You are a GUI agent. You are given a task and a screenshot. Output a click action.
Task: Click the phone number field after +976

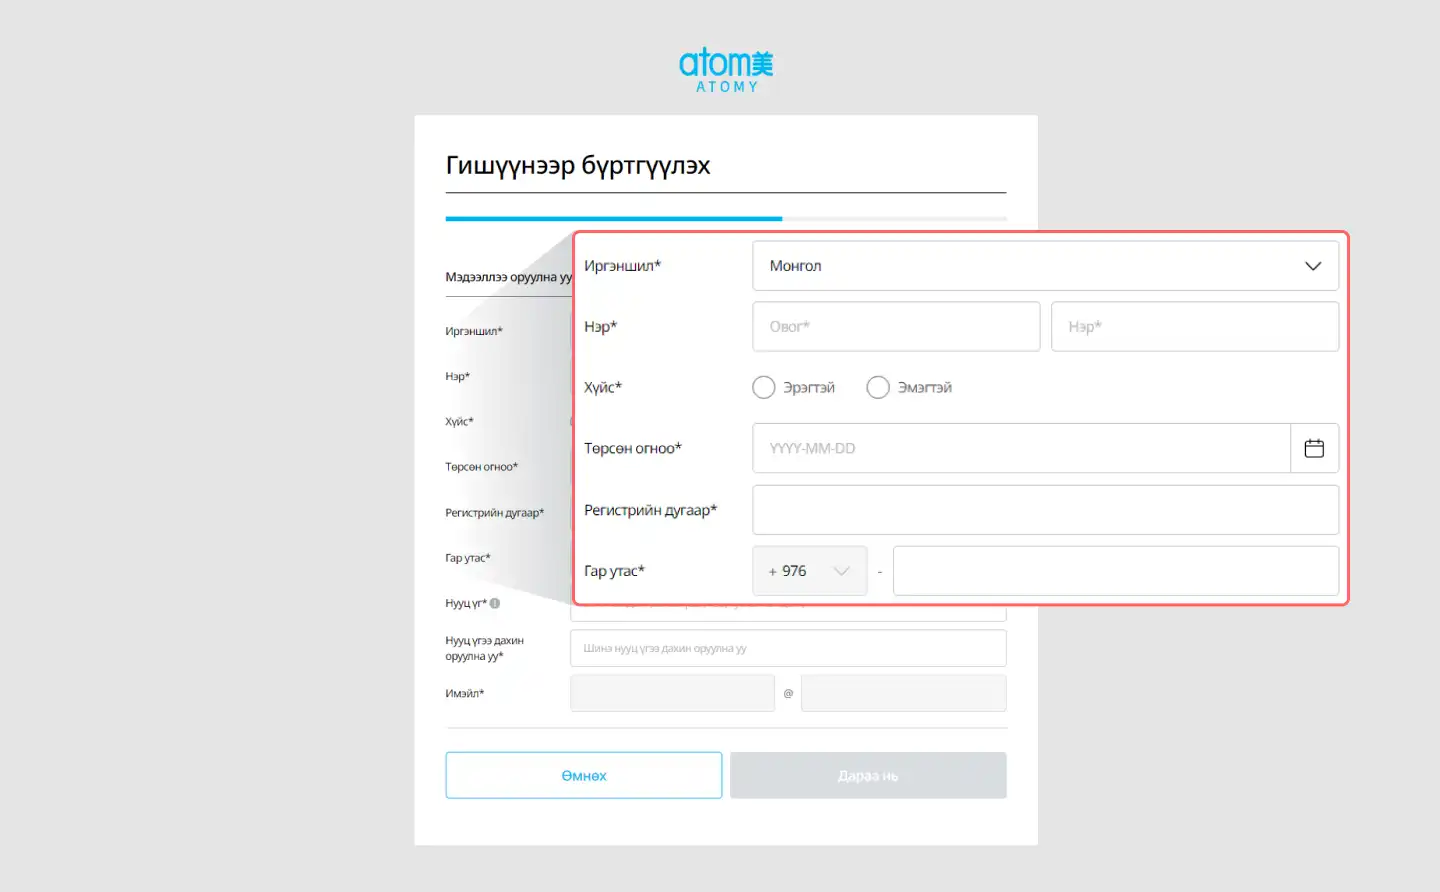coord(1115,571)
